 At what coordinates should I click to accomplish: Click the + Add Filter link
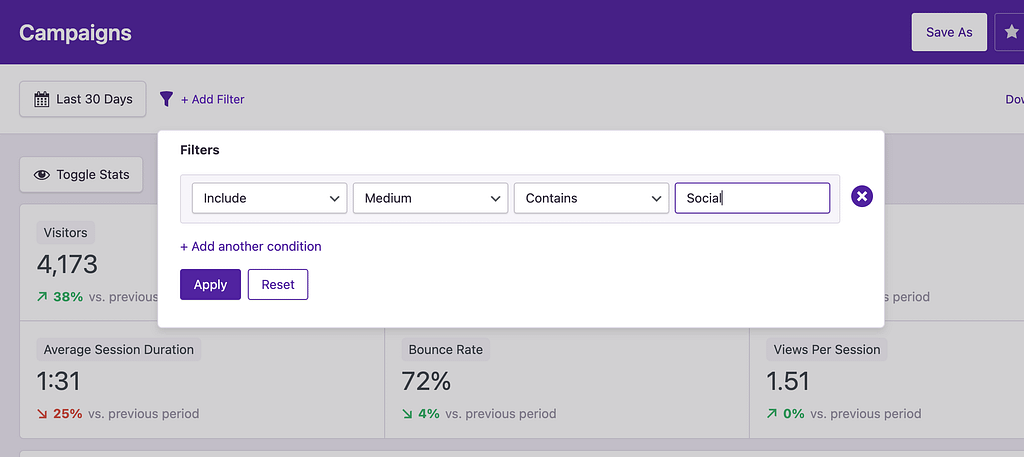(212, 99)
